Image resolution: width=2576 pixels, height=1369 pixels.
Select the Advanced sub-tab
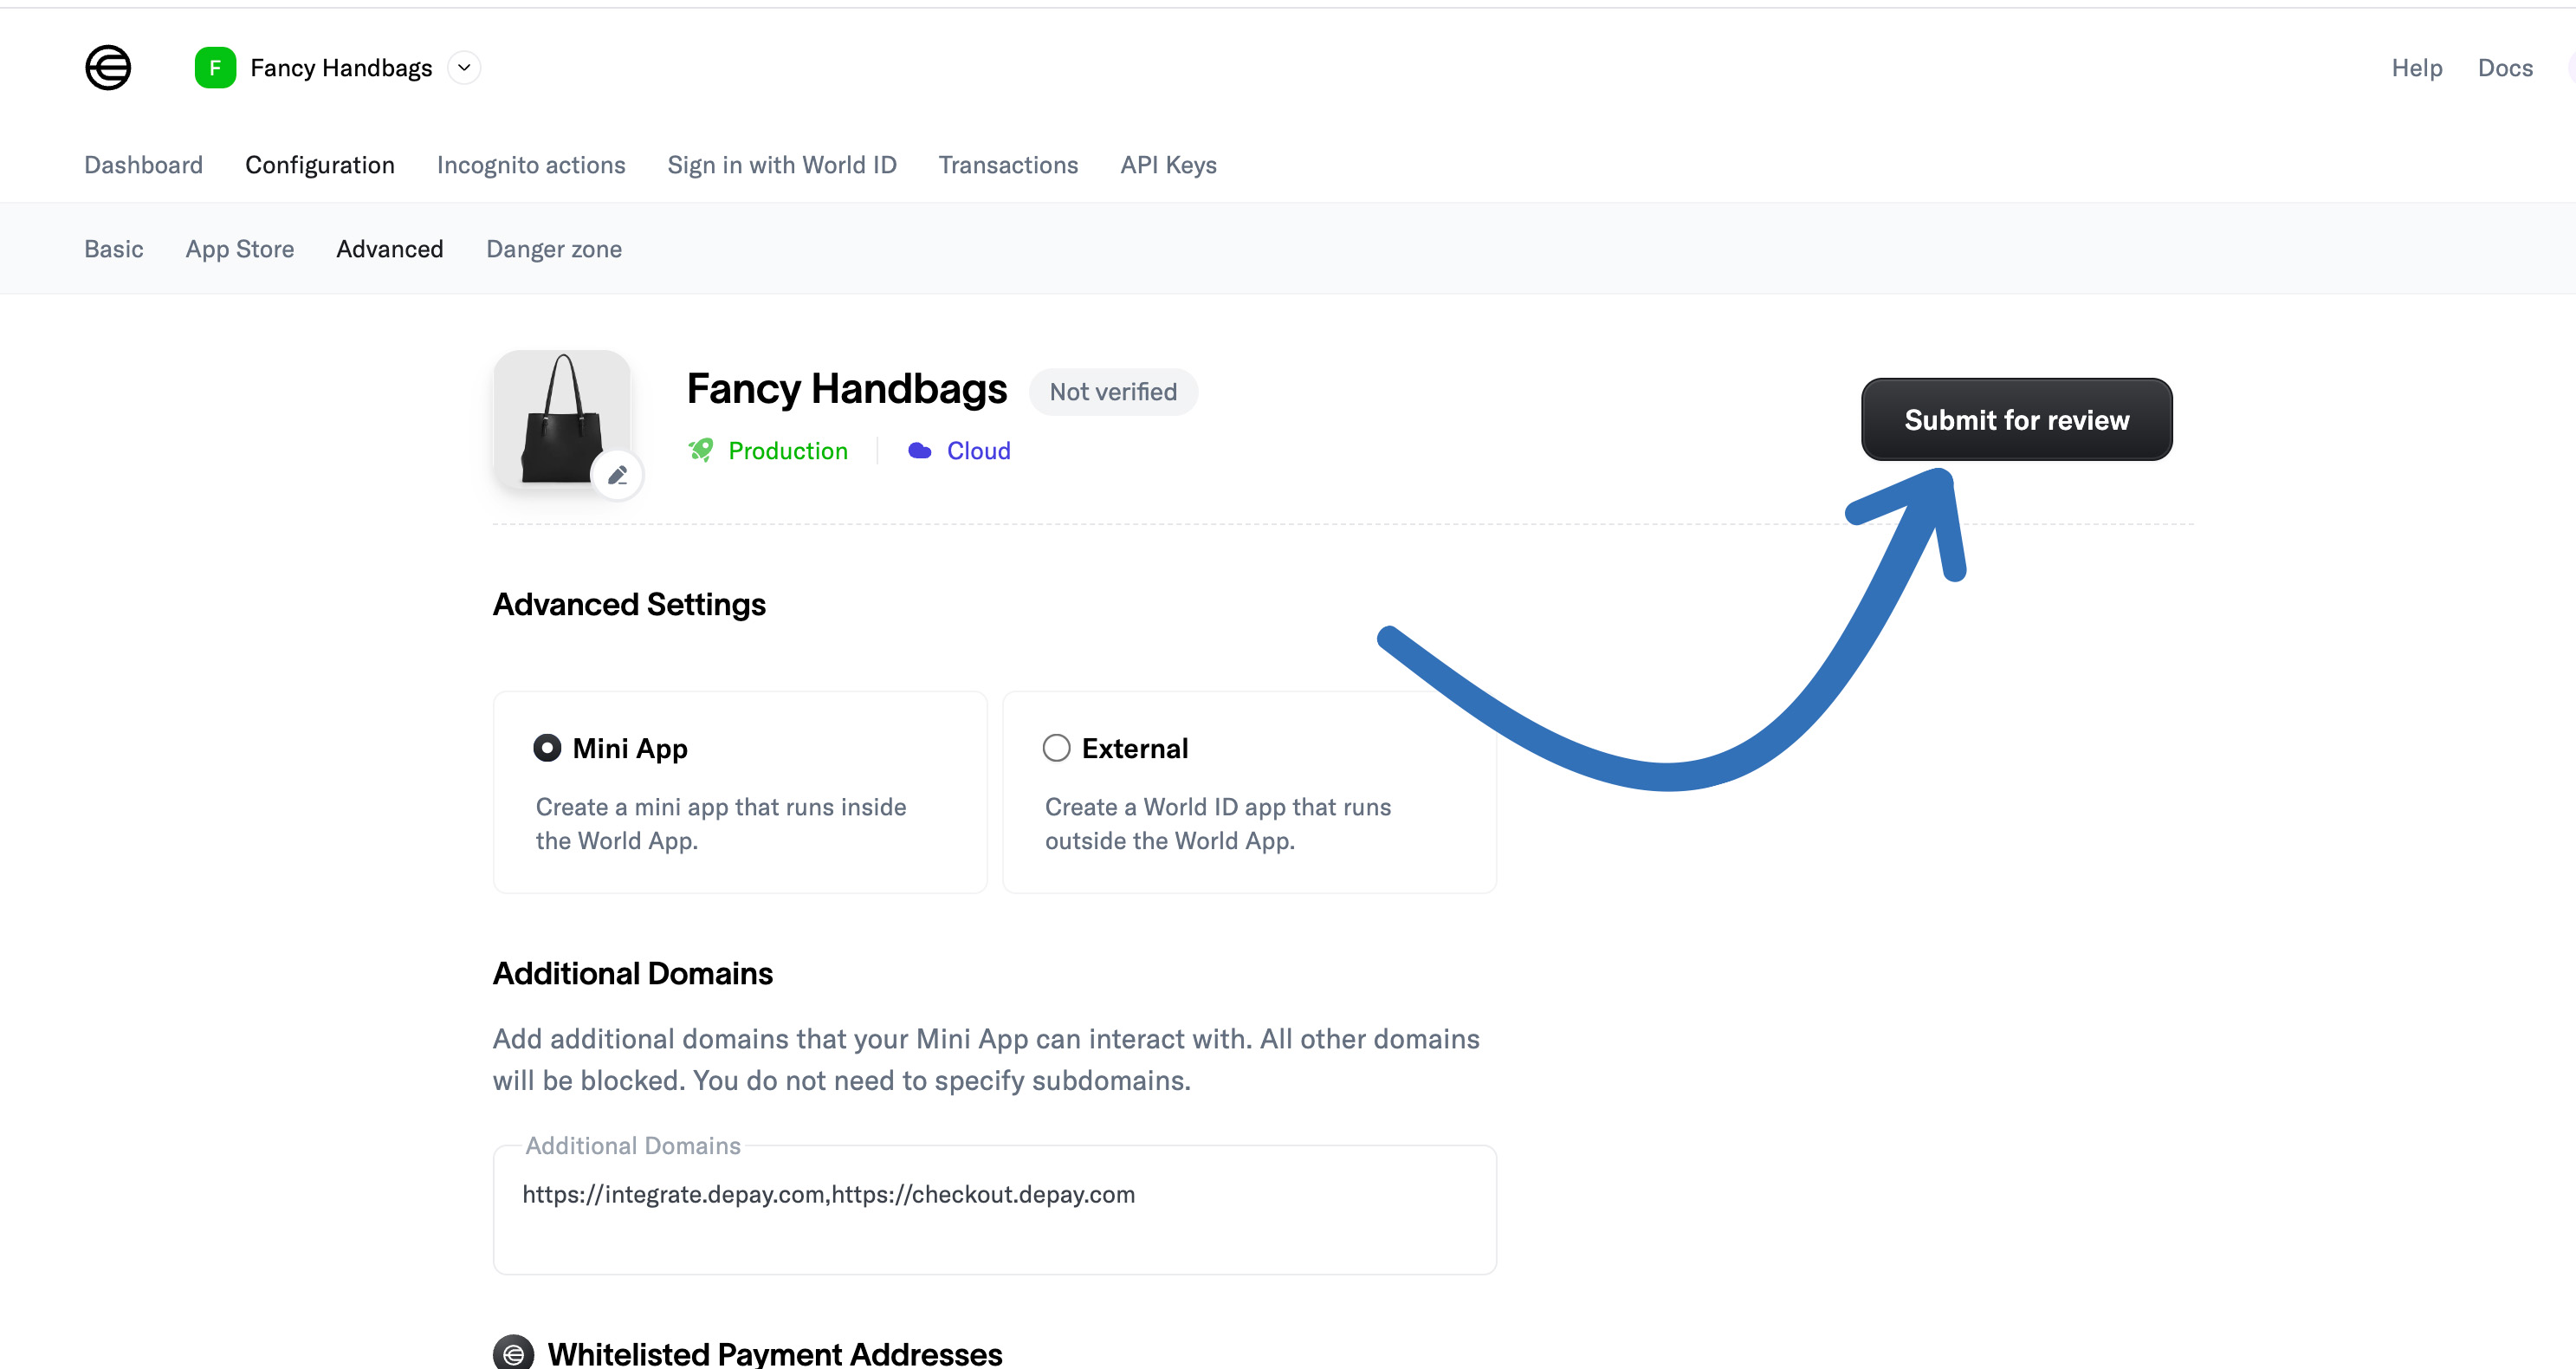point(390,249)
